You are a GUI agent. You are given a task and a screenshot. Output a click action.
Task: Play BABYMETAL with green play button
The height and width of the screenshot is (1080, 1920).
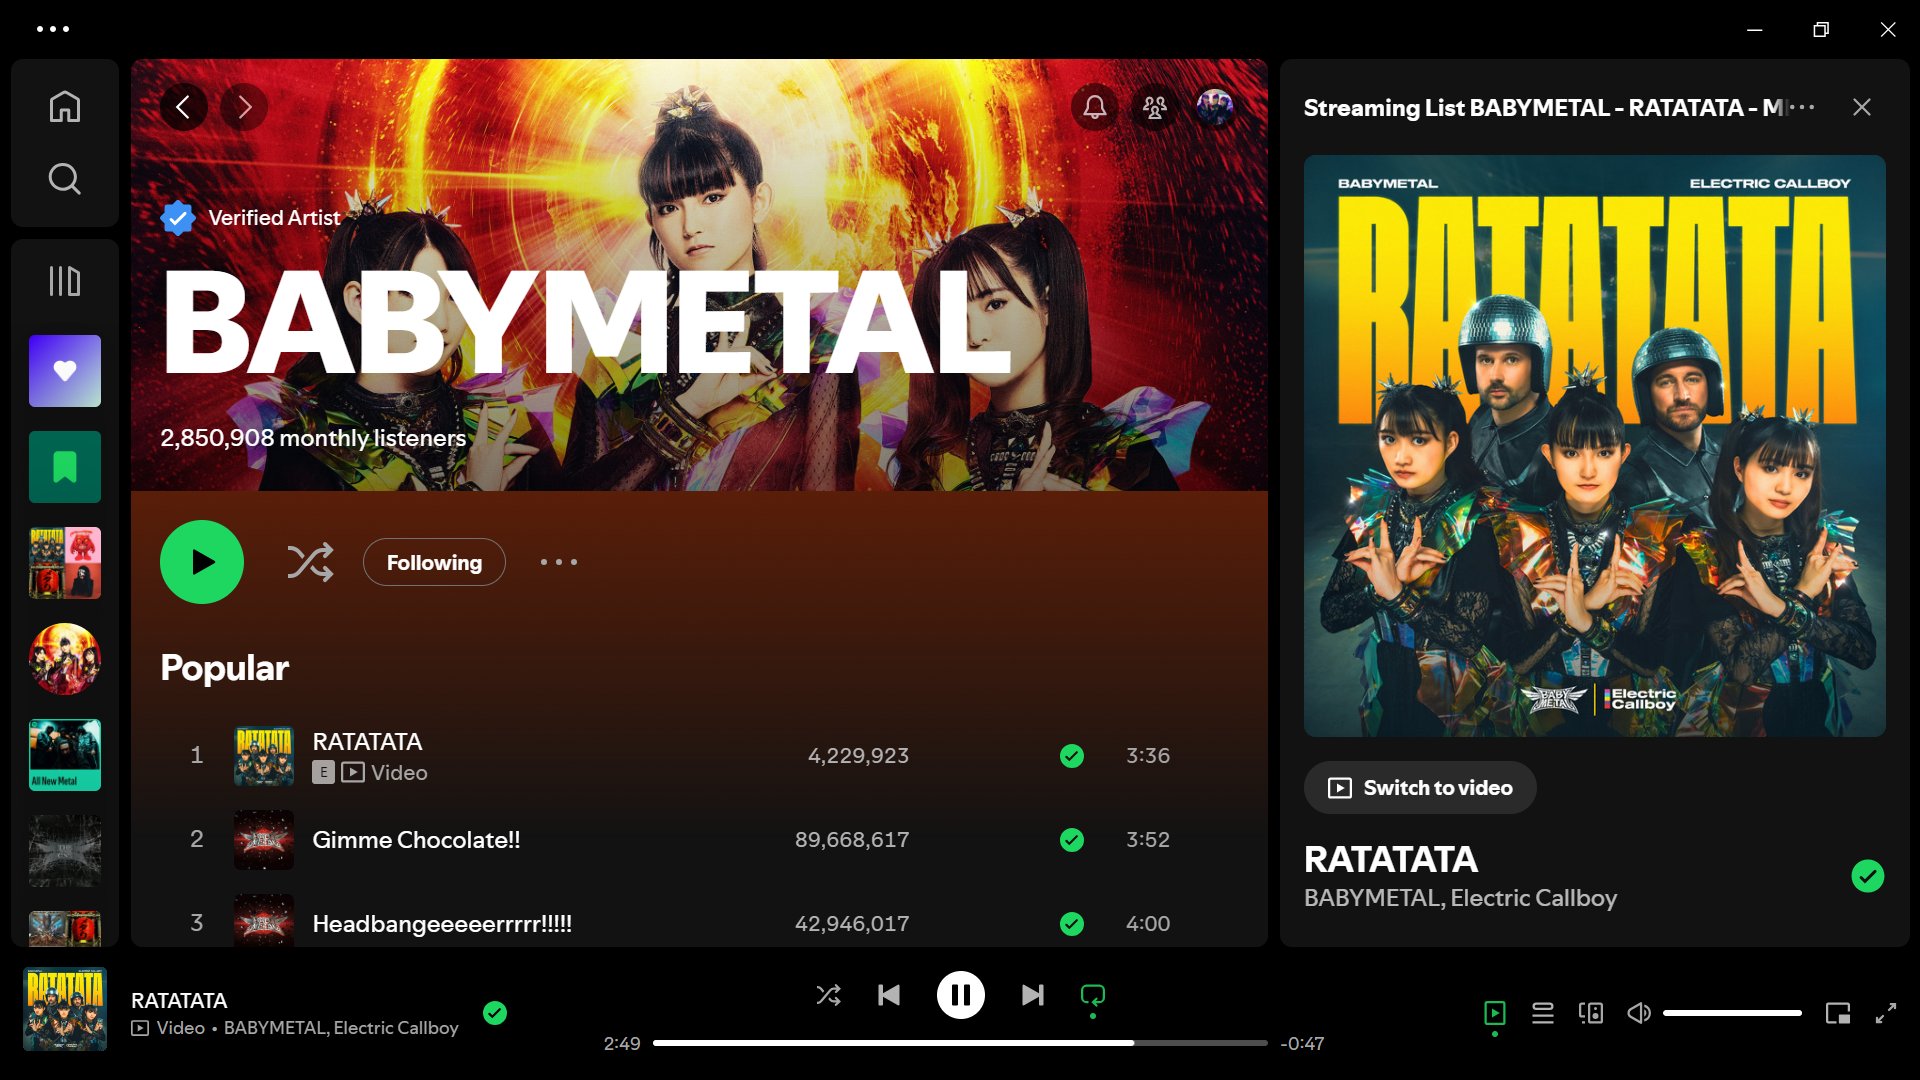point(202,562)
